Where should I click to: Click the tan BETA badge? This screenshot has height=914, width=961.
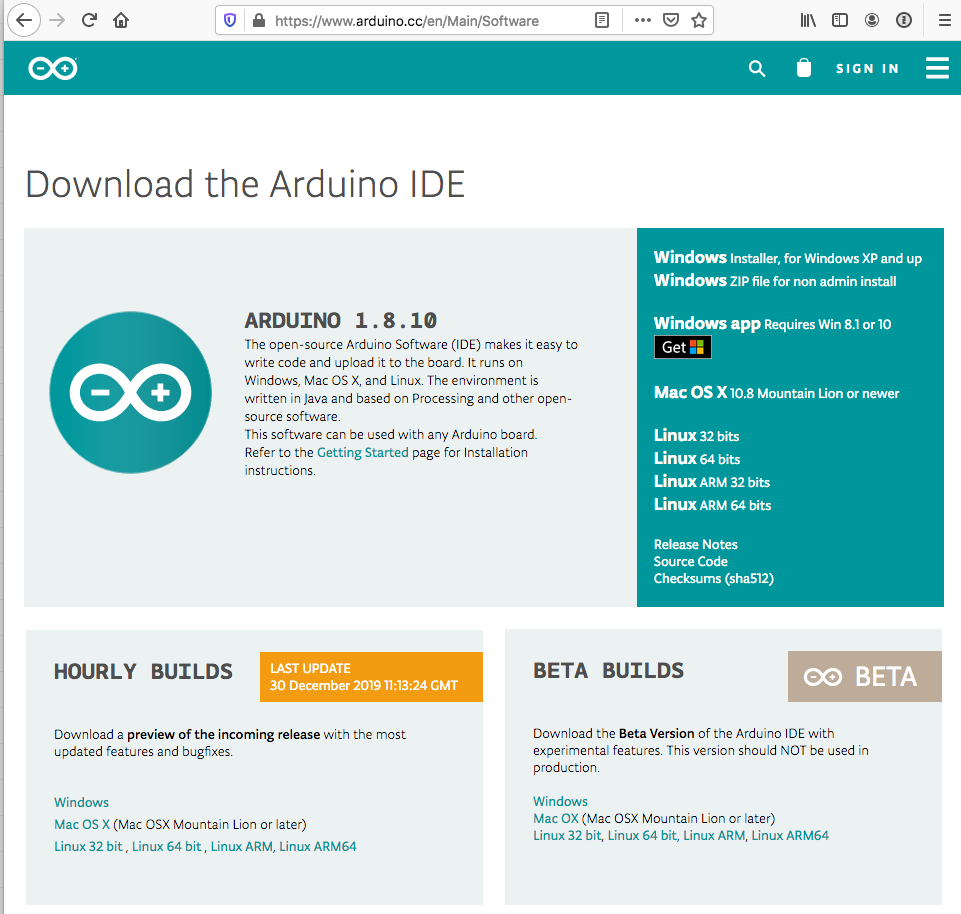point(865,677)
